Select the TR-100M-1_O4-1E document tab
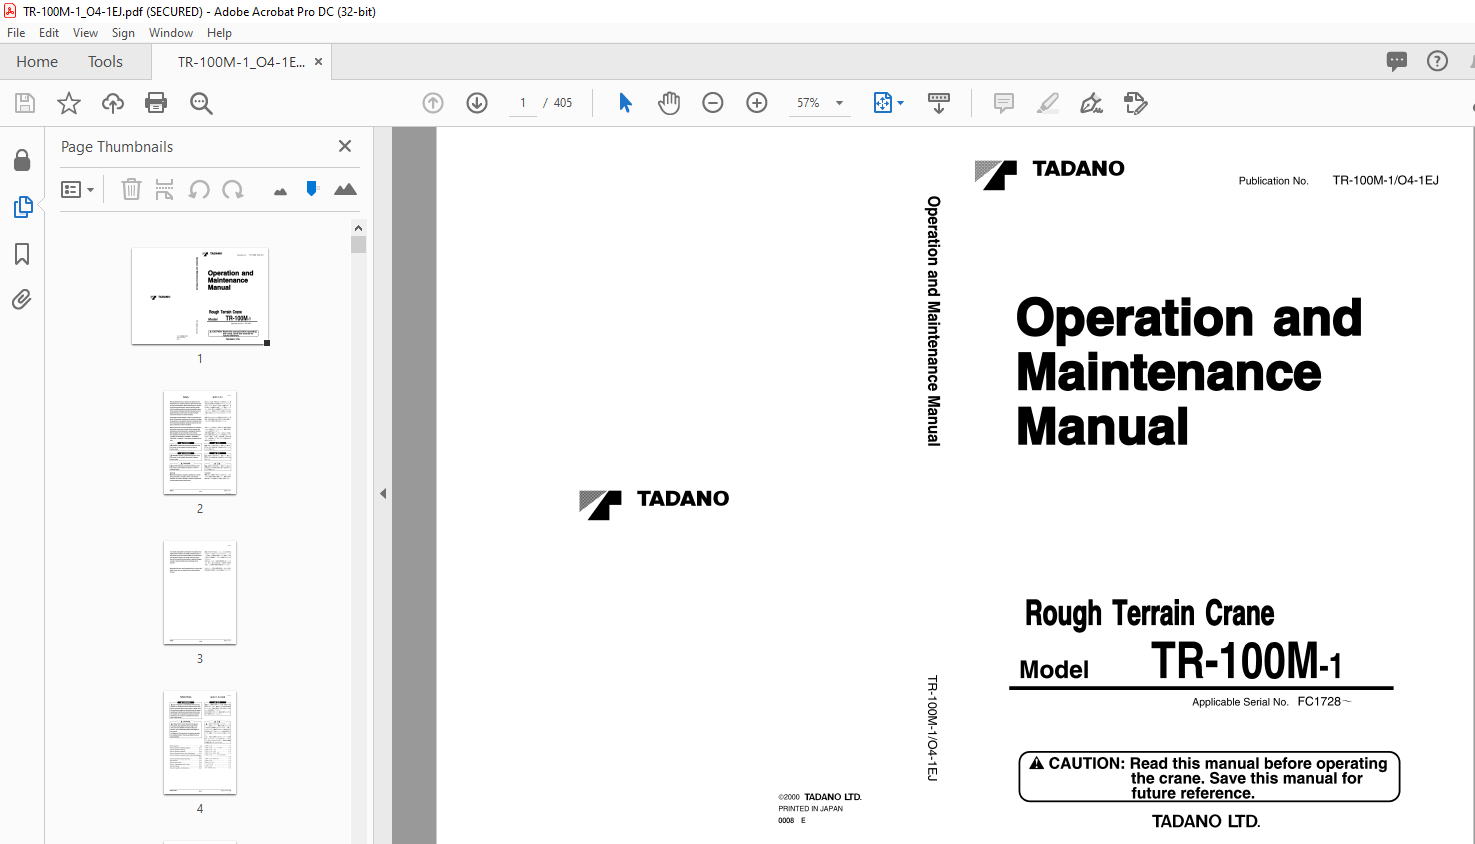 pyautogui.click(x=241, y=62)
